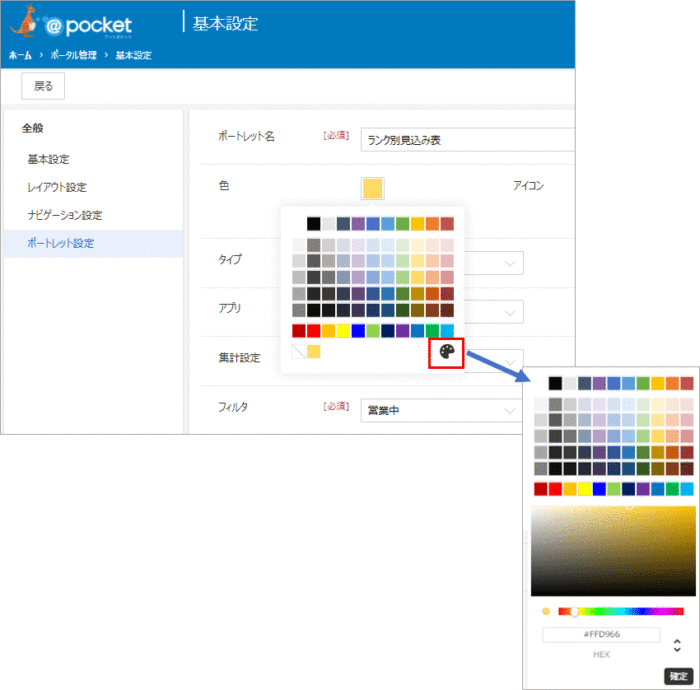Open レイアウト設定 in the sidebar
Viewport: 700px width, 690px height.
pyautogui.click(x=57, y=187)
